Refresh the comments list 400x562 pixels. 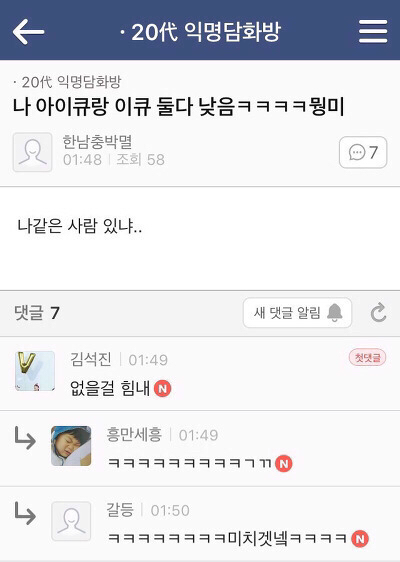378,313
